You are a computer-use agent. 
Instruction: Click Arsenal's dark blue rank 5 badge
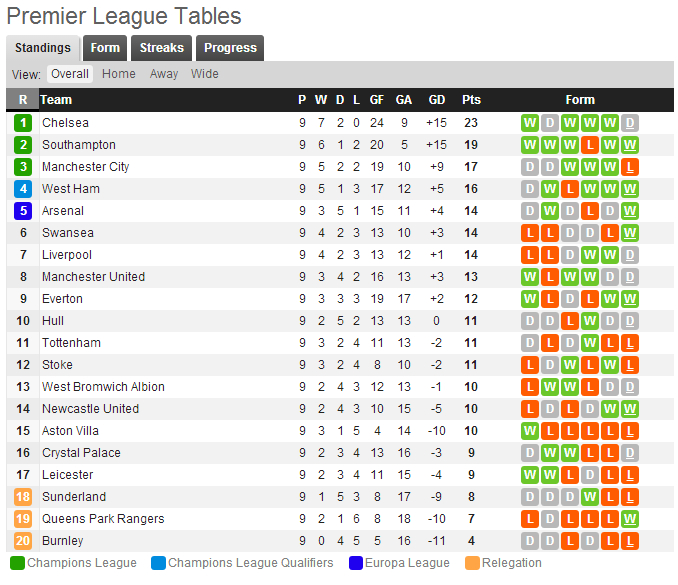pos(23,211)
